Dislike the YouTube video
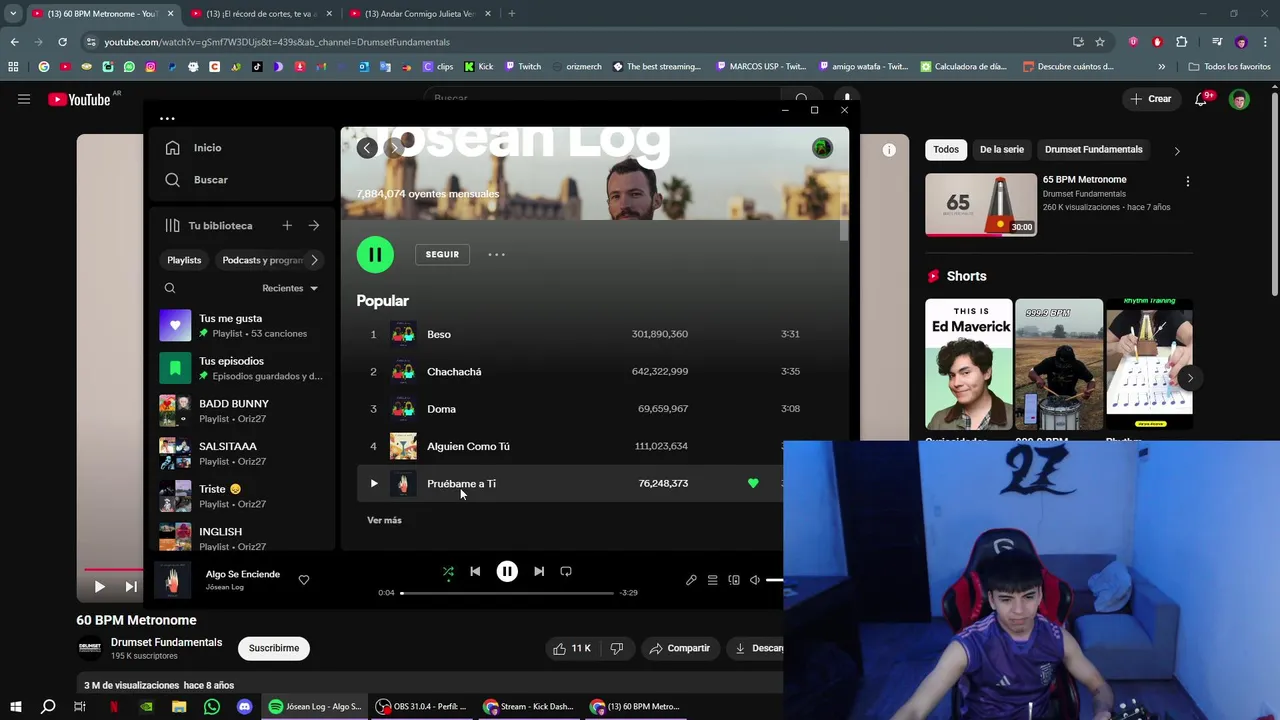The height and width of the screenshot is (720, 1280). pos(616,648)
